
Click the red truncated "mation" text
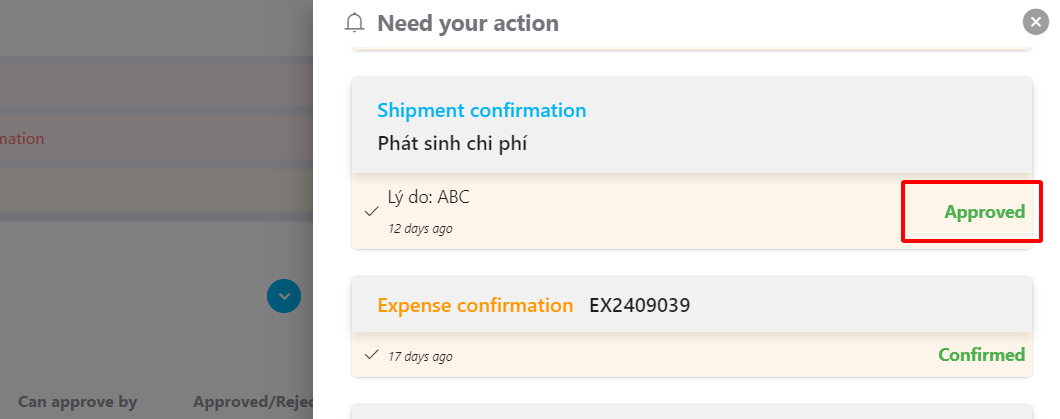click(x=22, y=139)
